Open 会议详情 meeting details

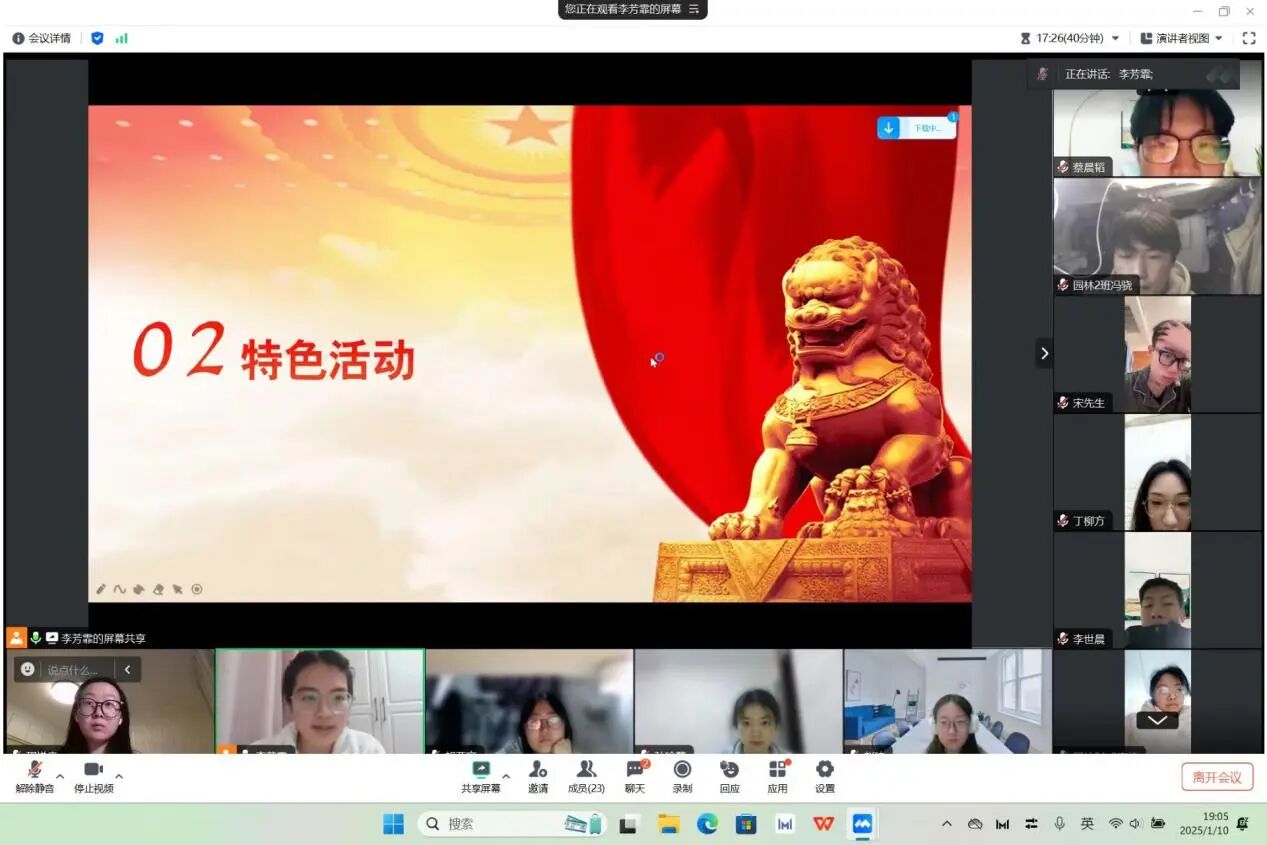41,38
